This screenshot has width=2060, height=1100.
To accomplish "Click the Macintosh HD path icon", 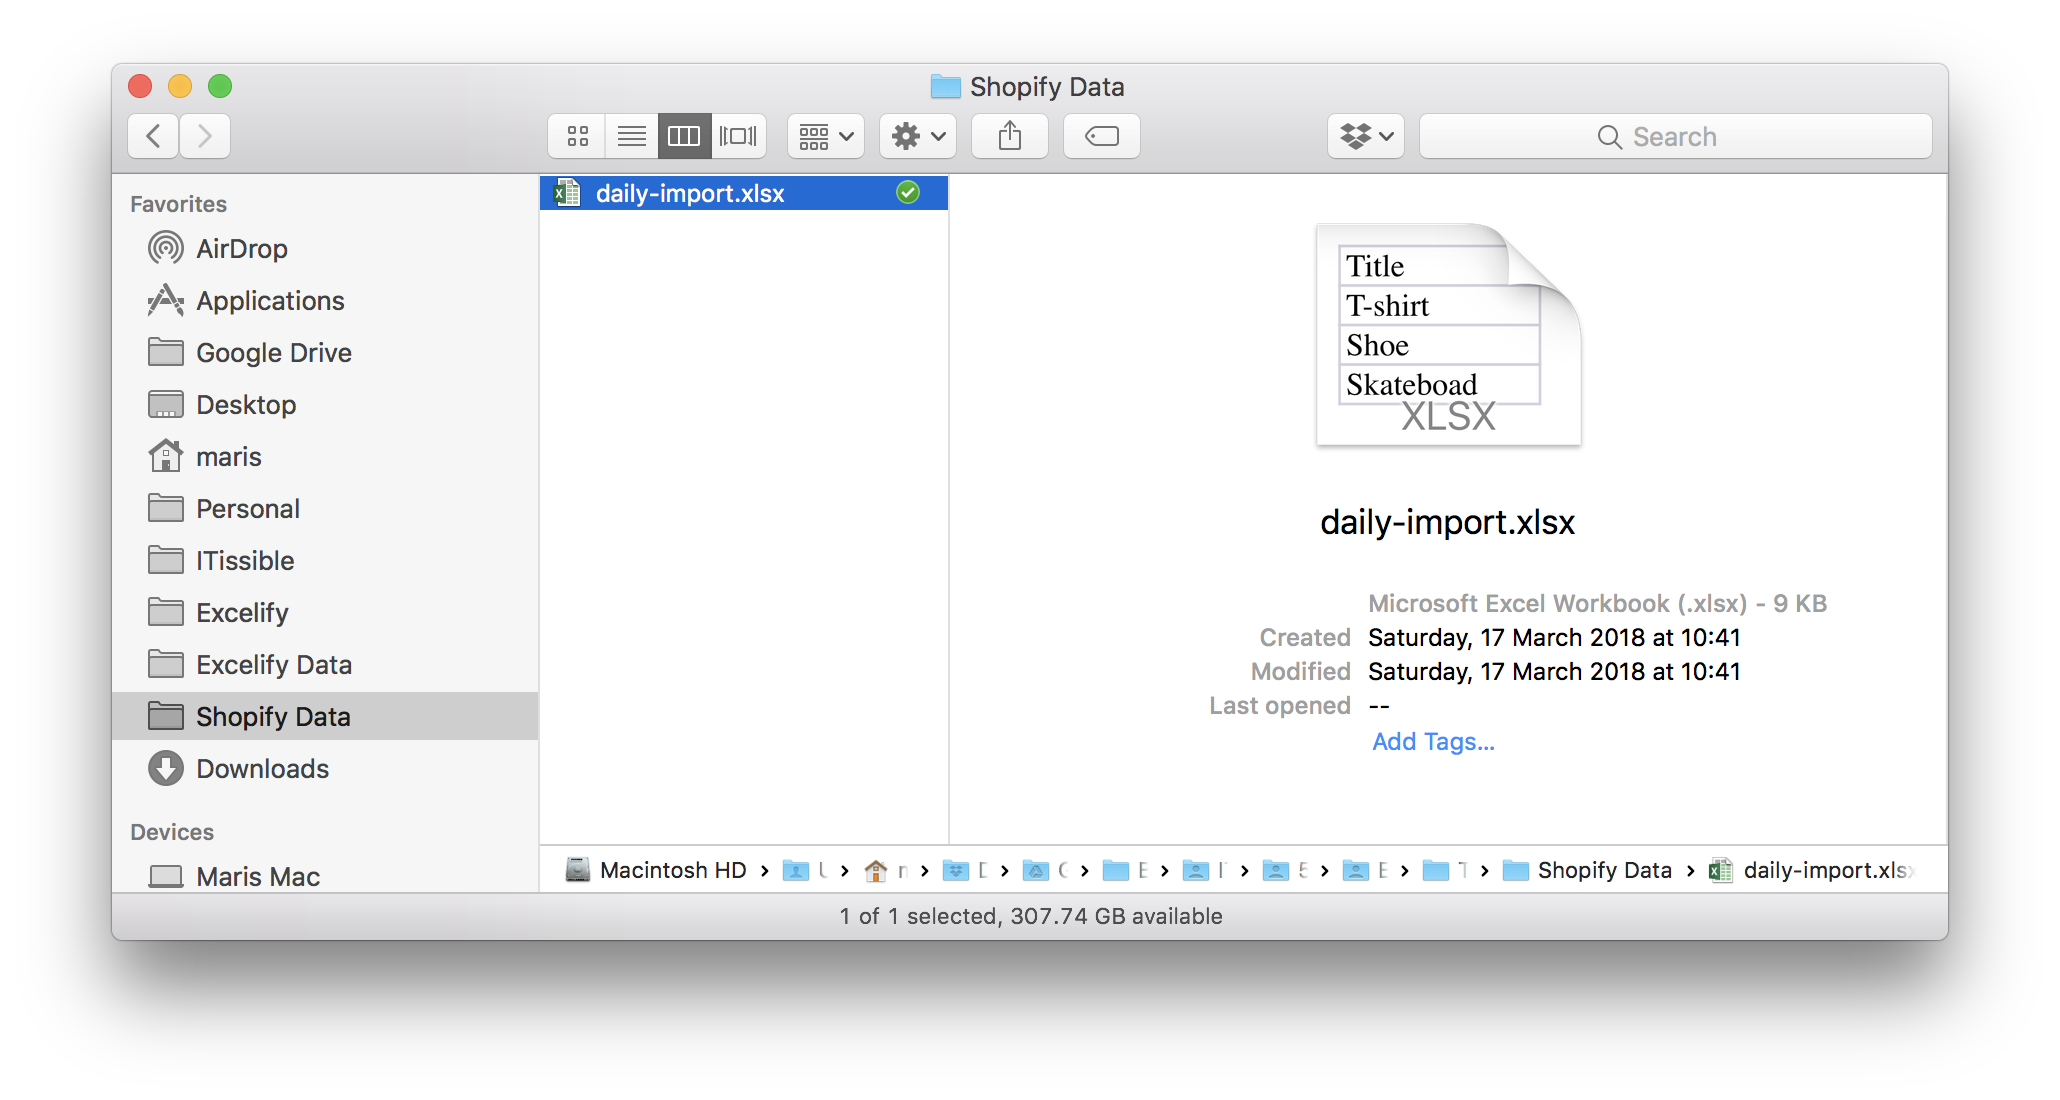I will coord(578,870).
